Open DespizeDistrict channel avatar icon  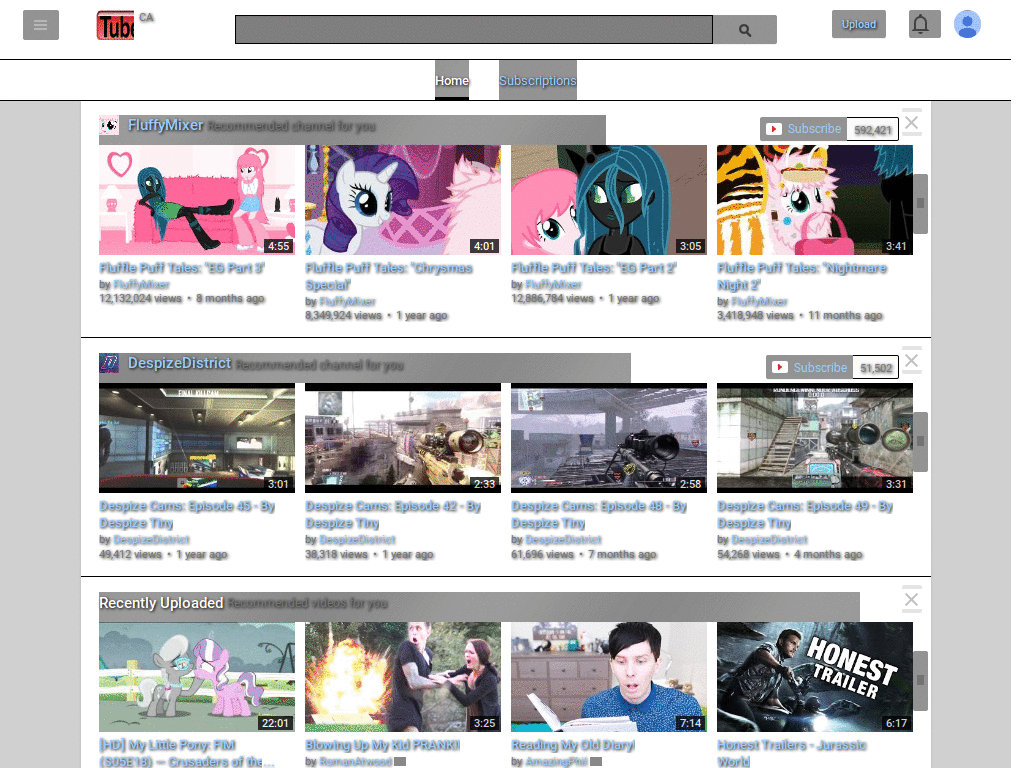click(109, 362)
